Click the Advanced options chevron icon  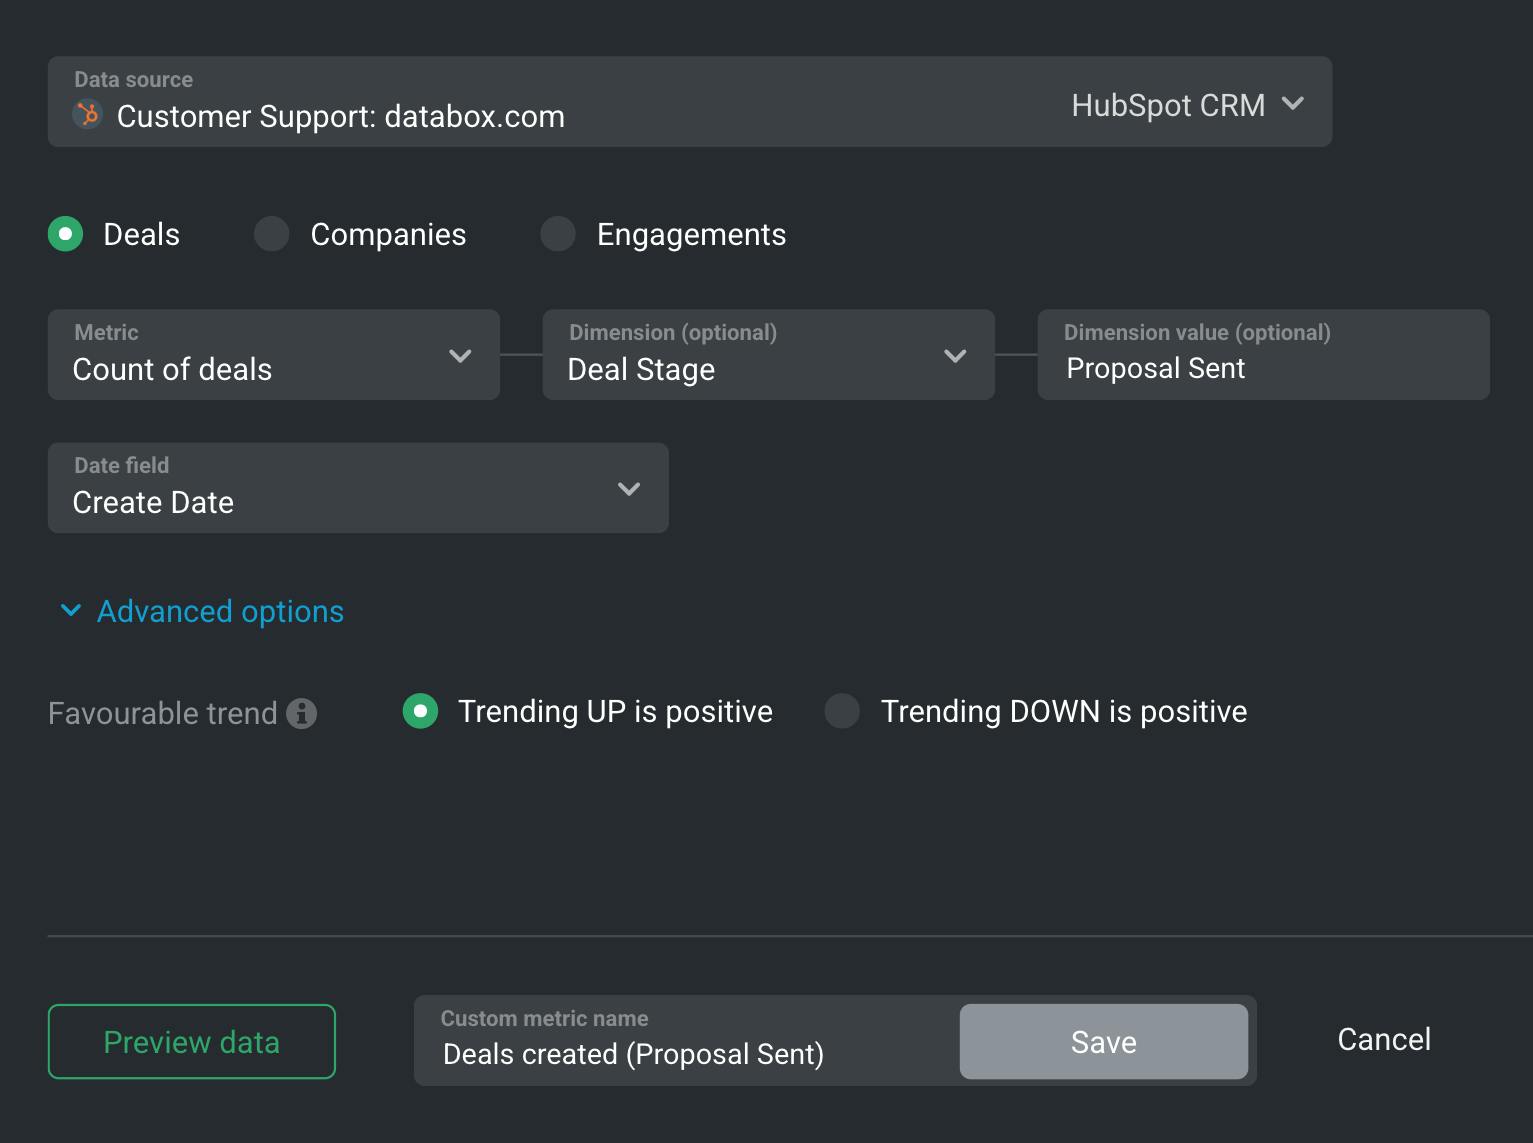point(71,610)
